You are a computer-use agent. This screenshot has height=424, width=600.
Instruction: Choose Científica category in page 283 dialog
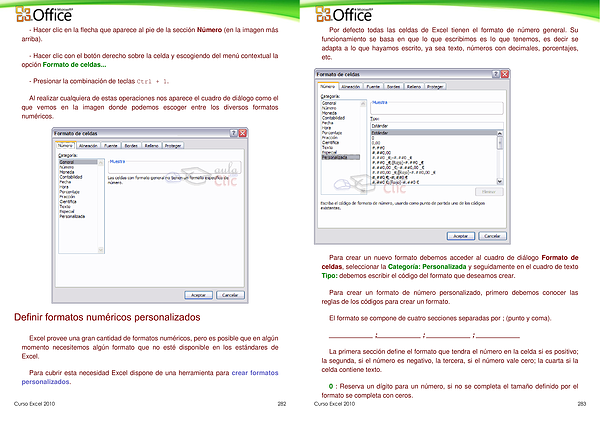click(x=331, y=143)
